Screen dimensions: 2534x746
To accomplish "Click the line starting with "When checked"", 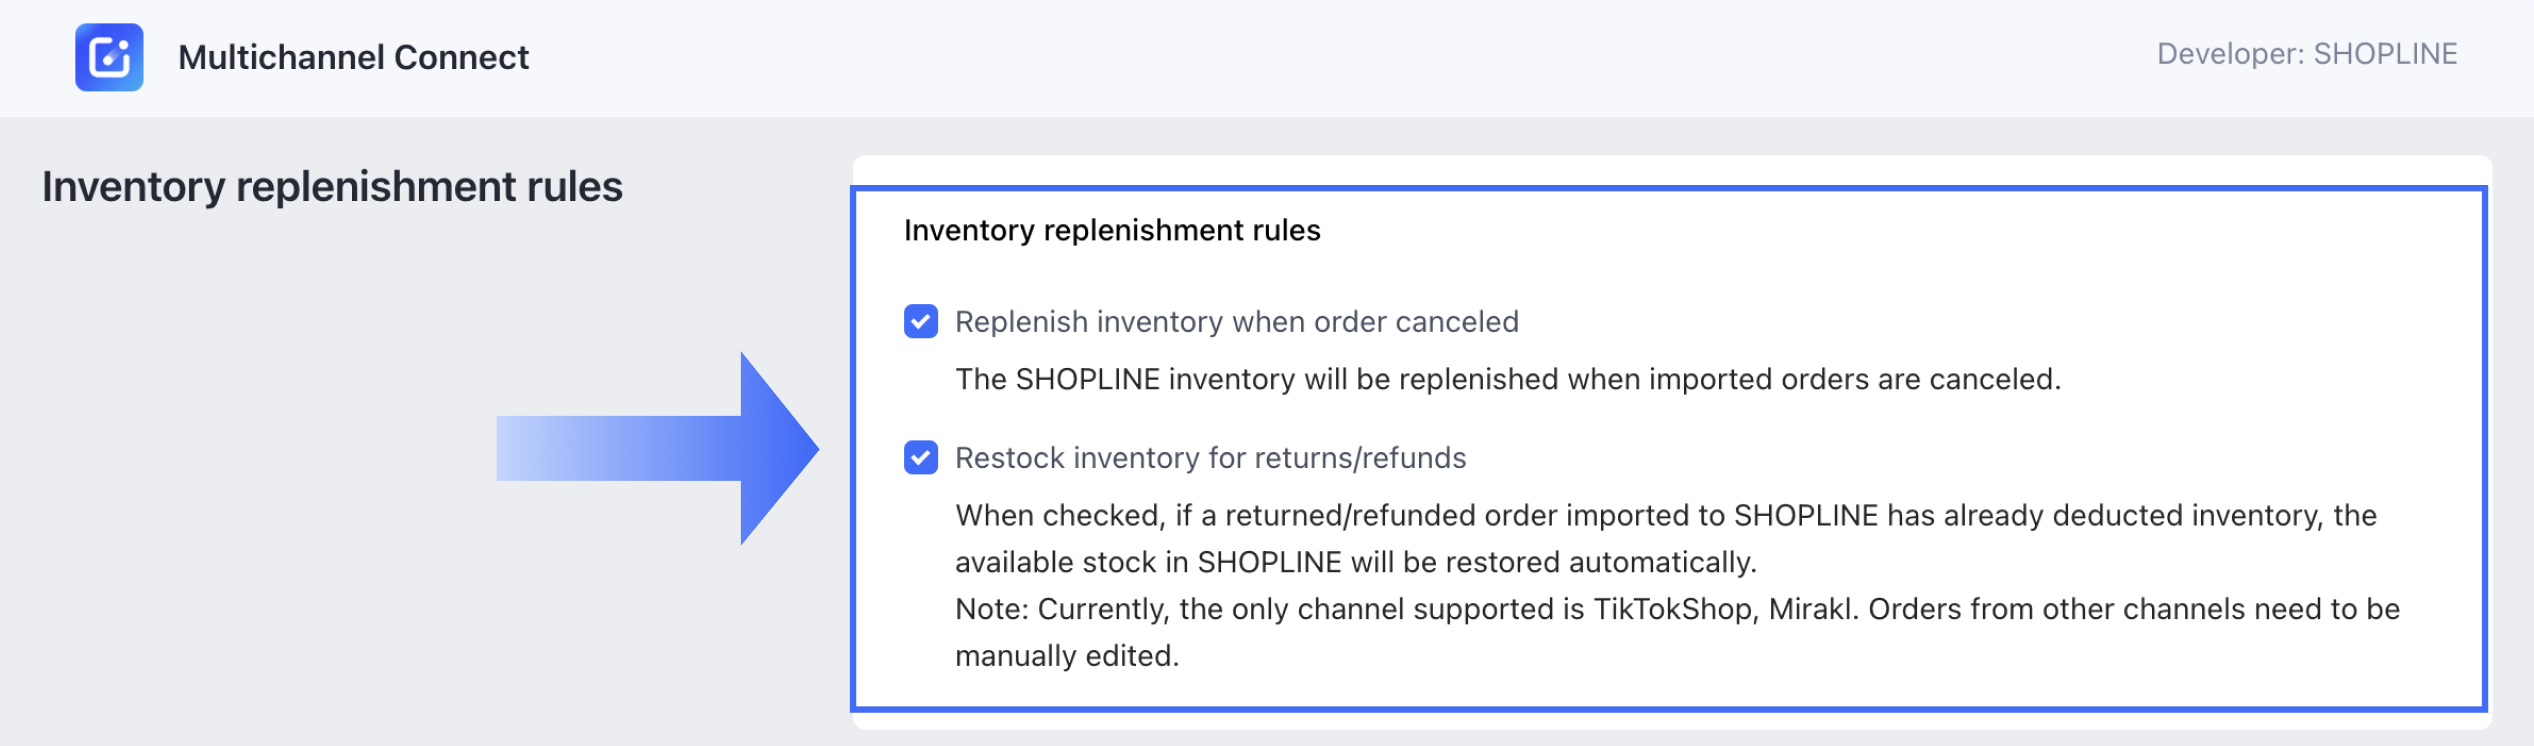I will 1665,515.
